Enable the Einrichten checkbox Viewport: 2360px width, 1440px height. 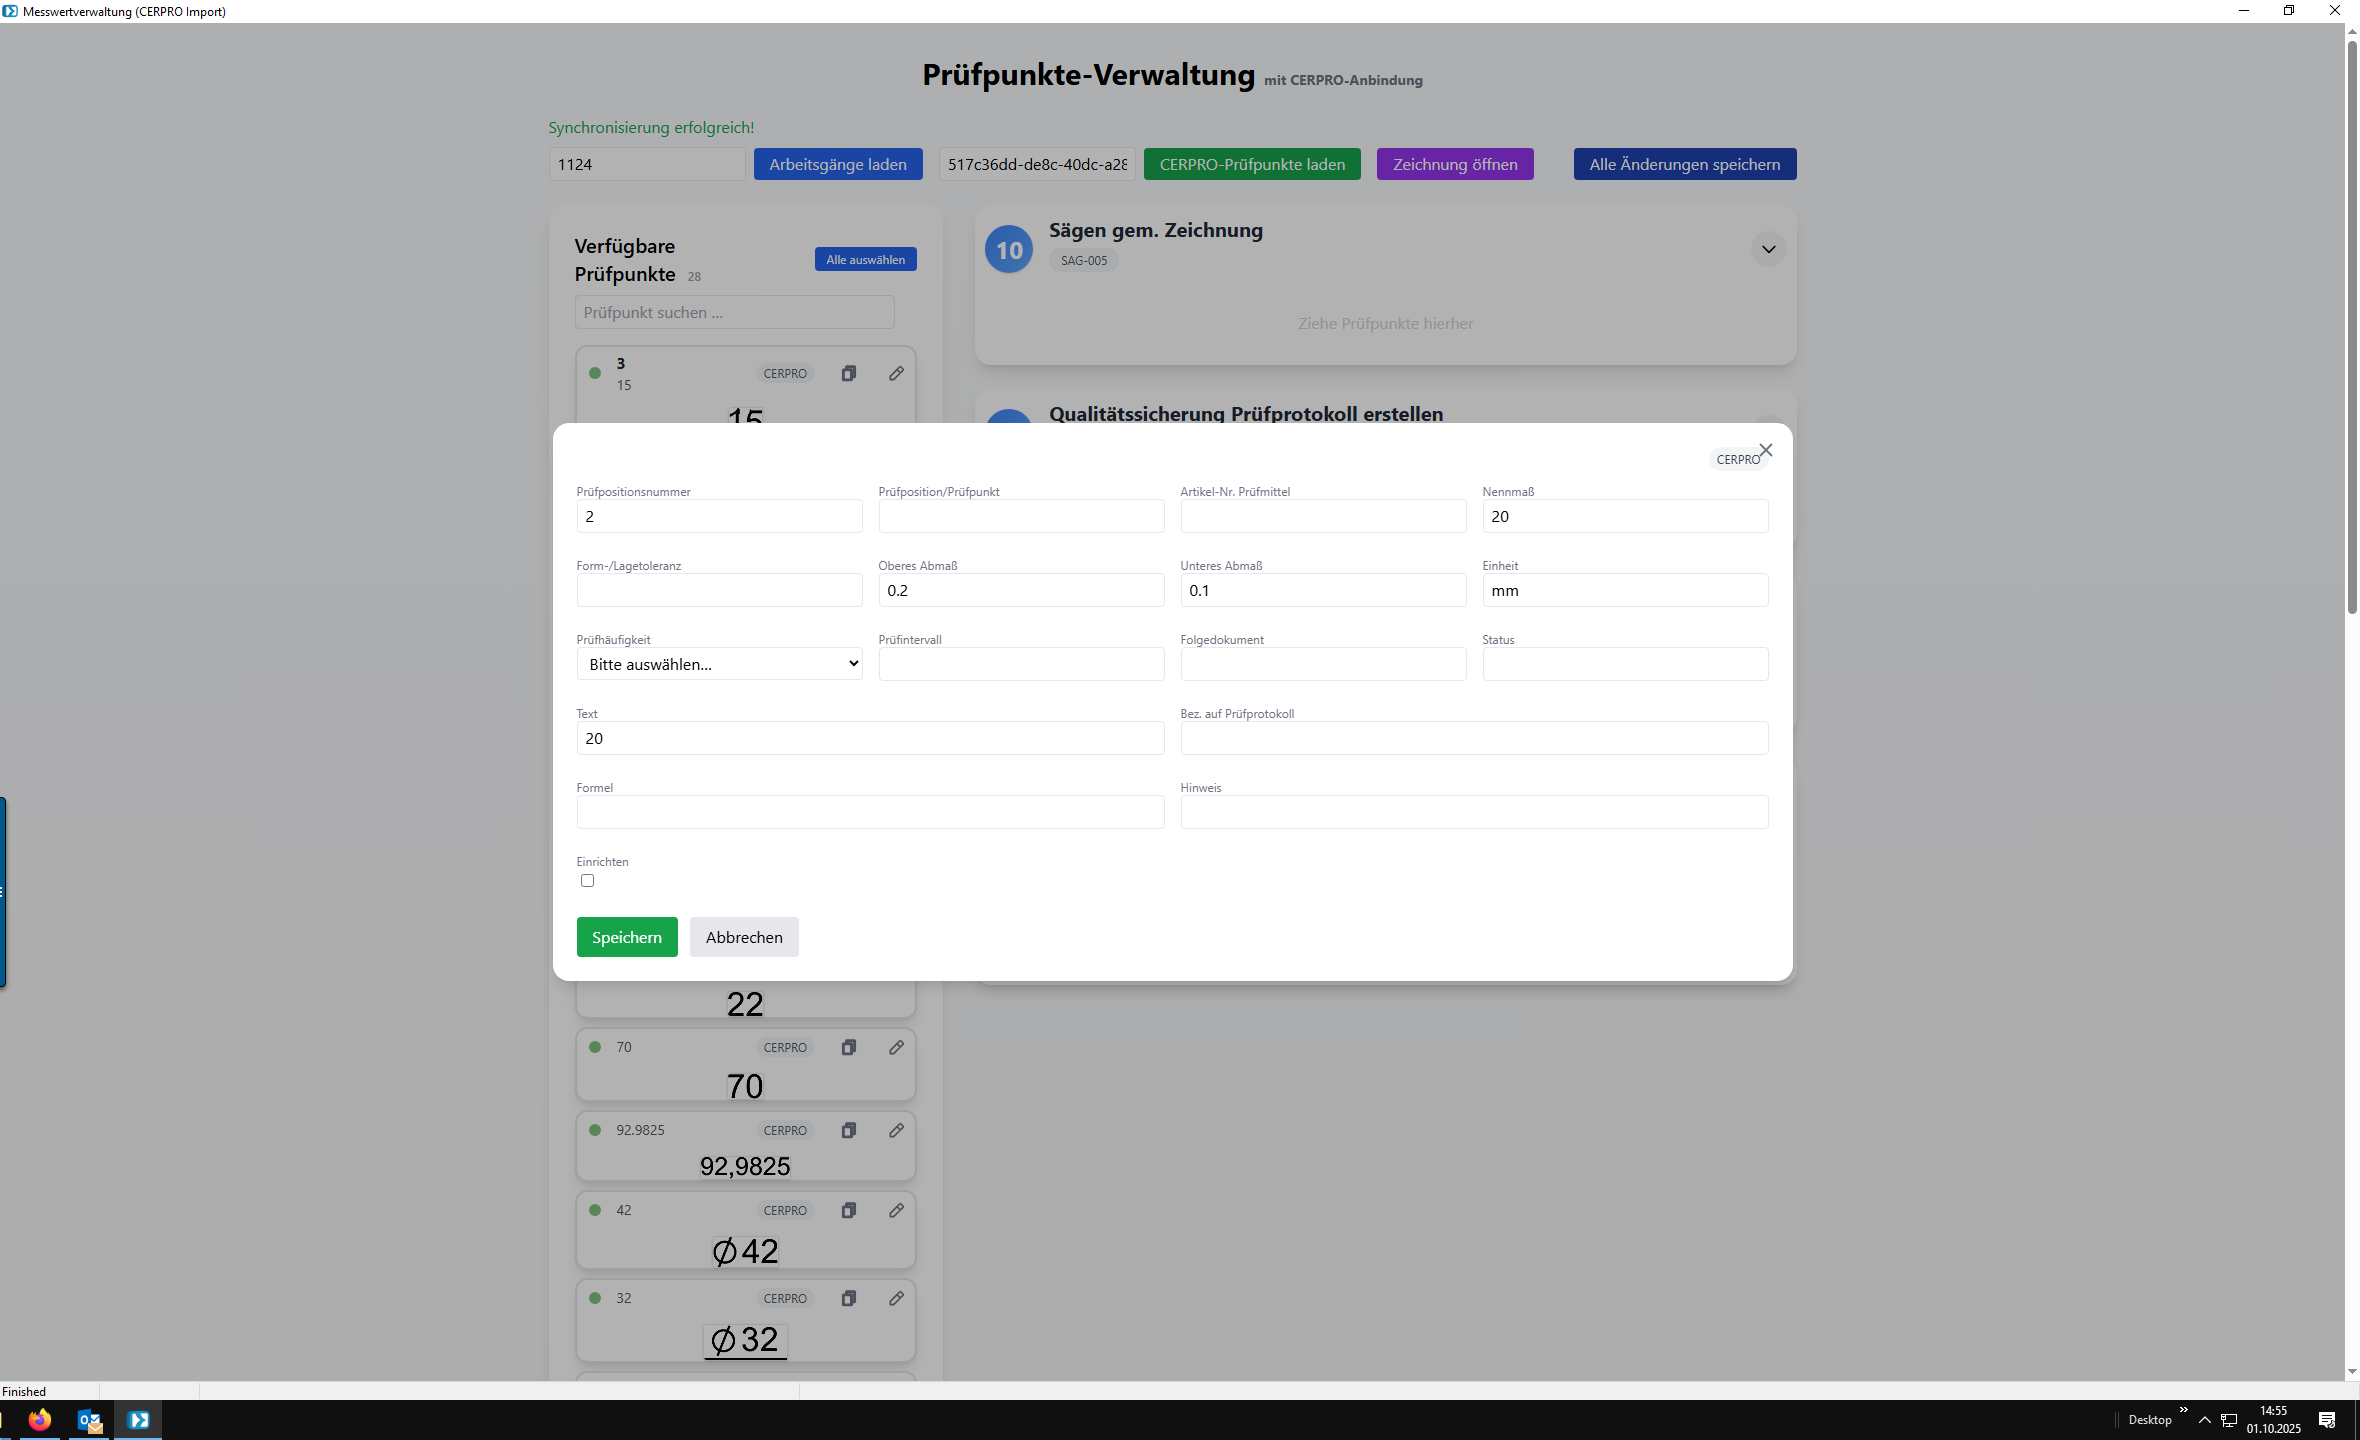click(x=587, y=881)
